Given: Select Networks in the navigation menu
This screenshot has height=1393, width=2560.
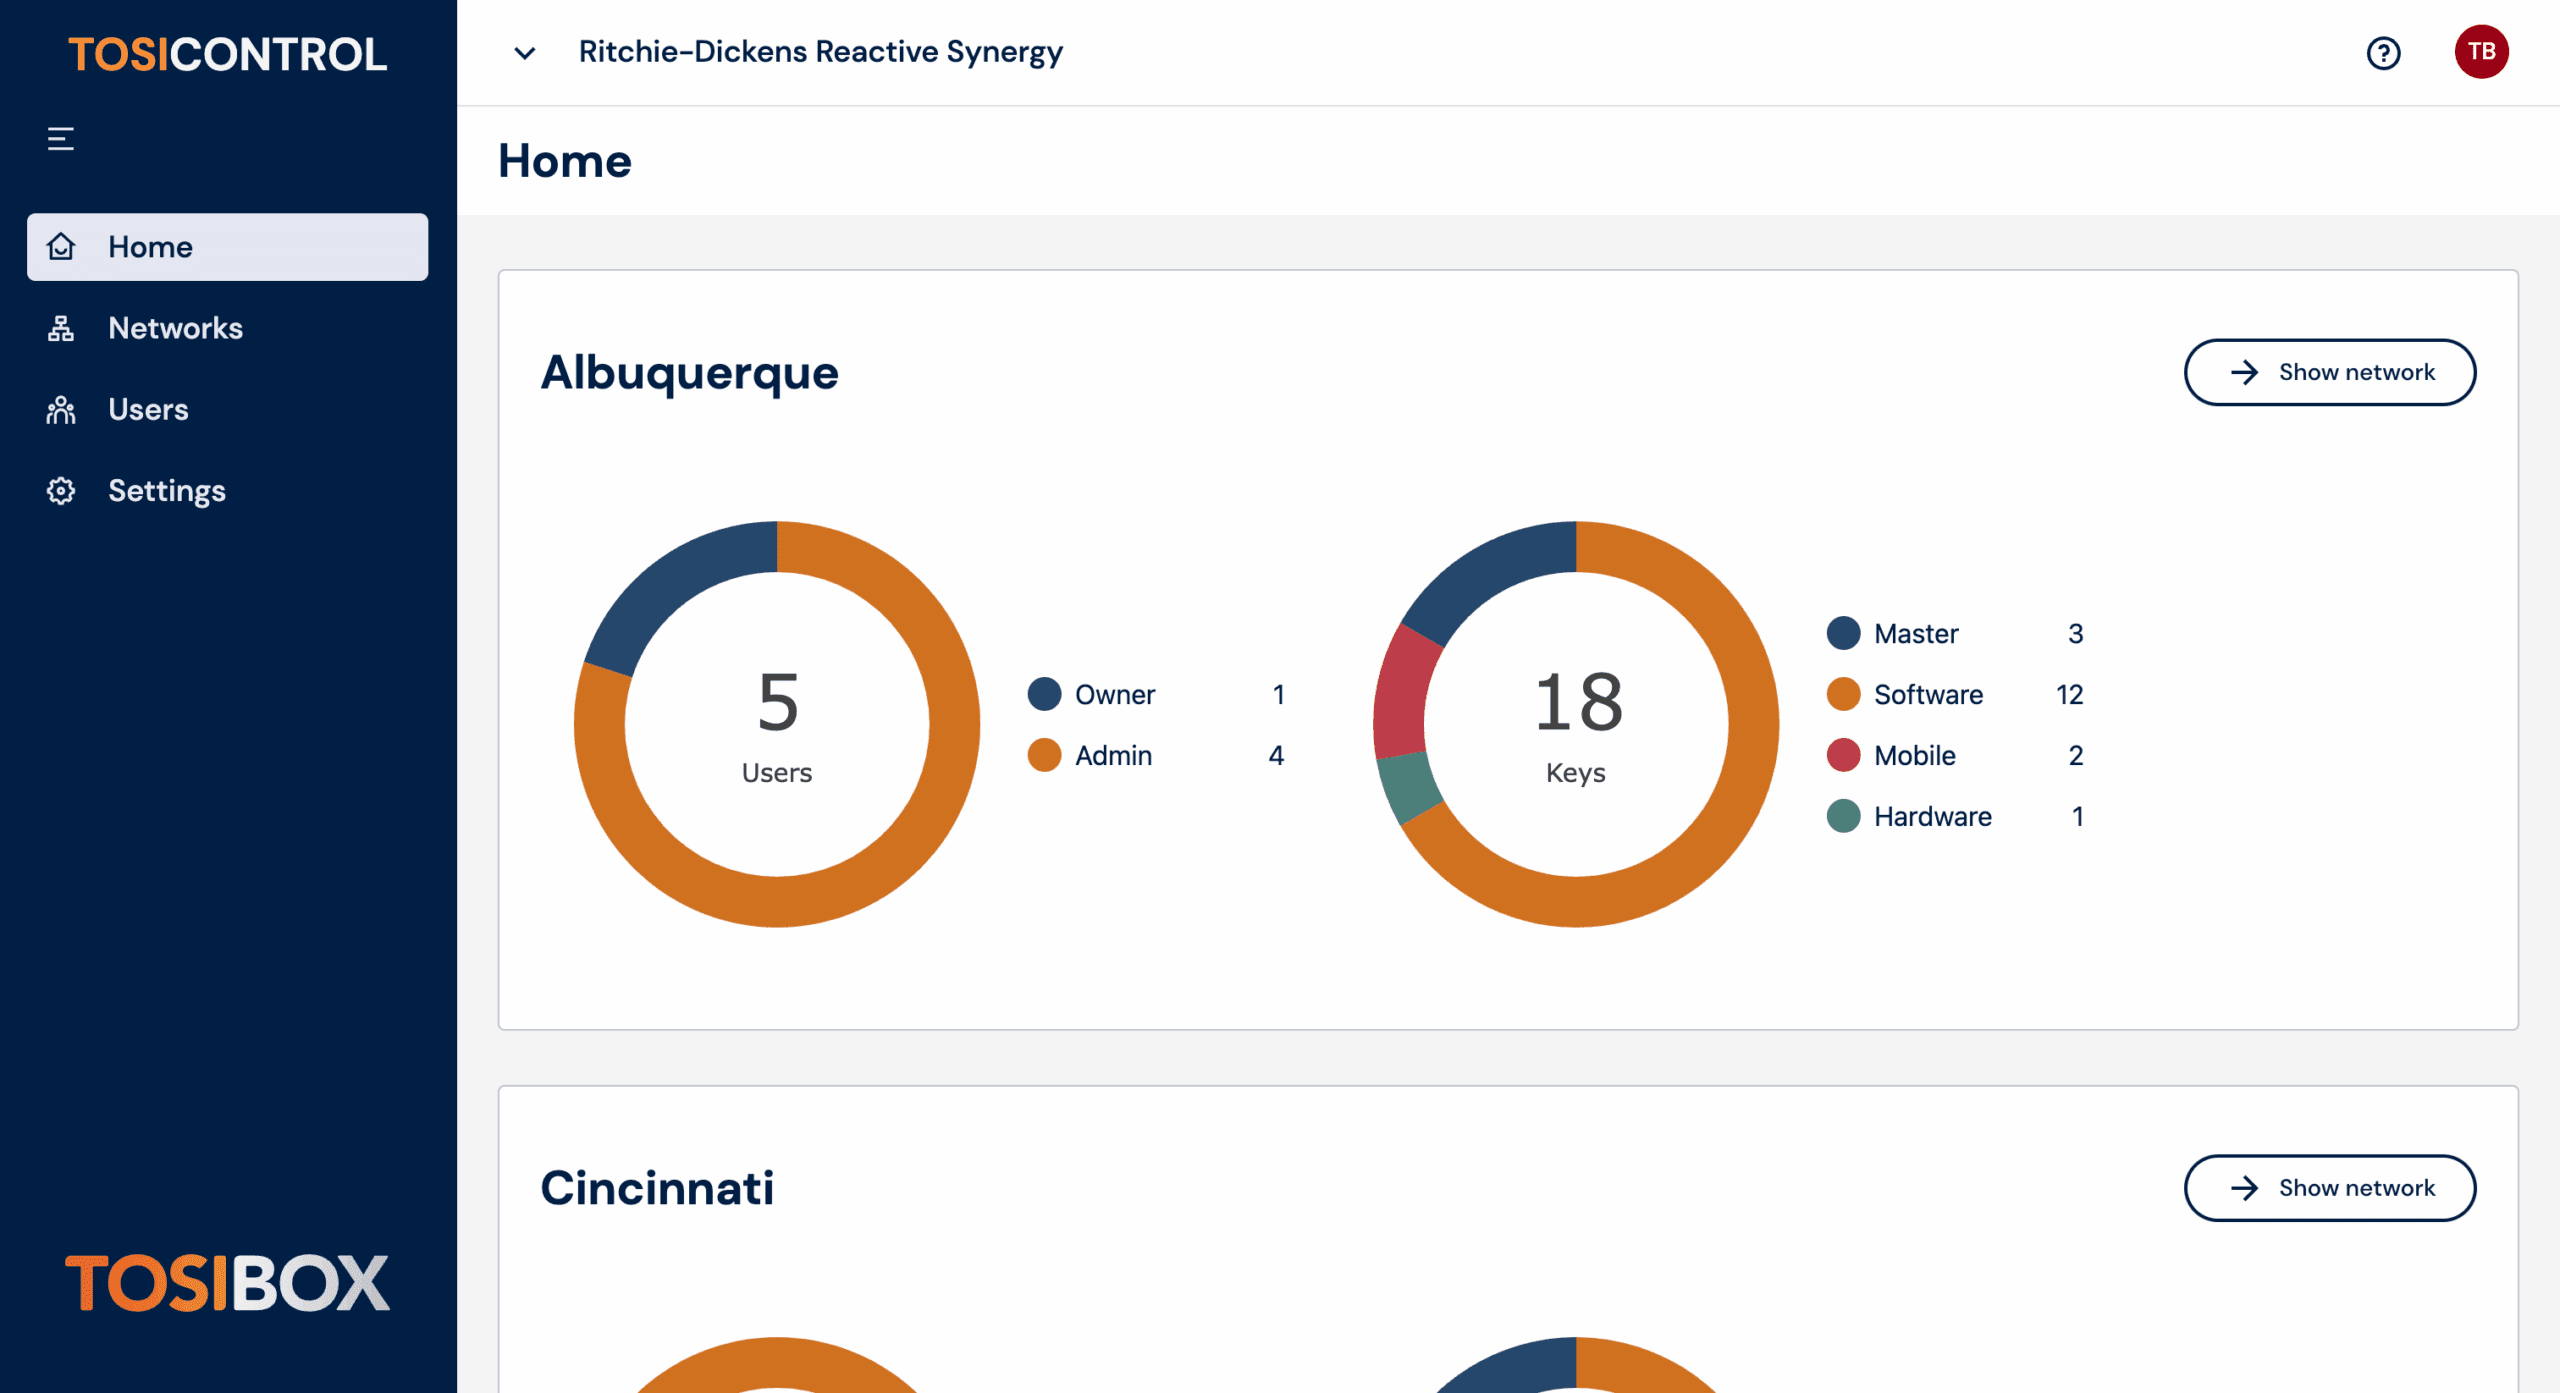Looking at the screenshot, I should (x=175, y=328).
